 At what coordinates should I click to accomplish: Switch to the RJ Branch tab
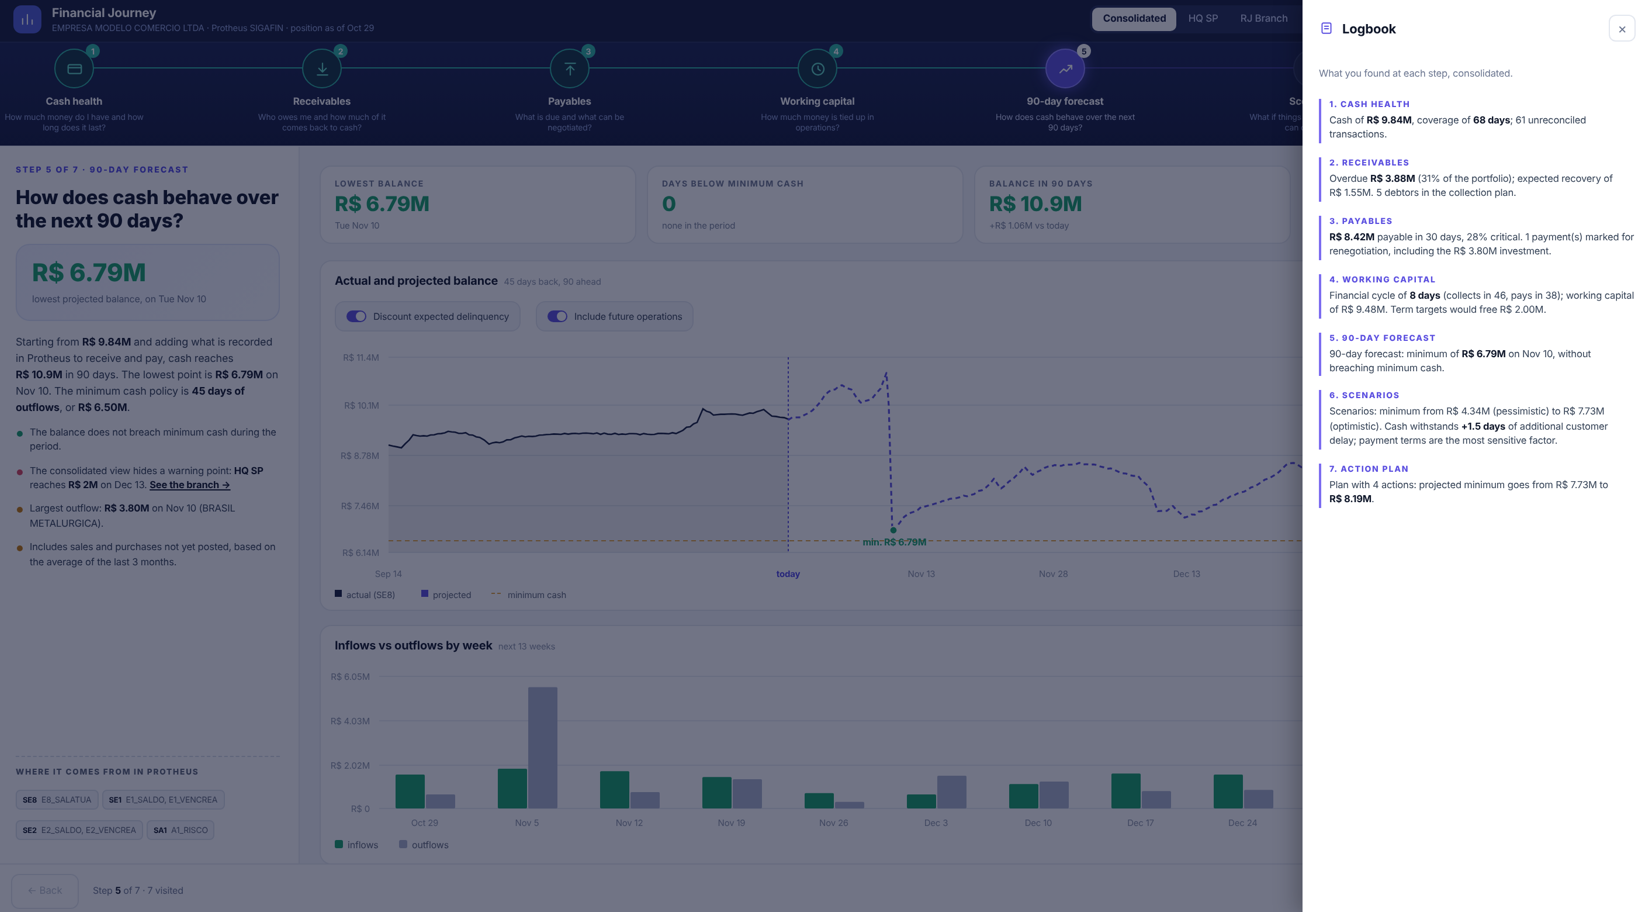tap(1264, 19)
